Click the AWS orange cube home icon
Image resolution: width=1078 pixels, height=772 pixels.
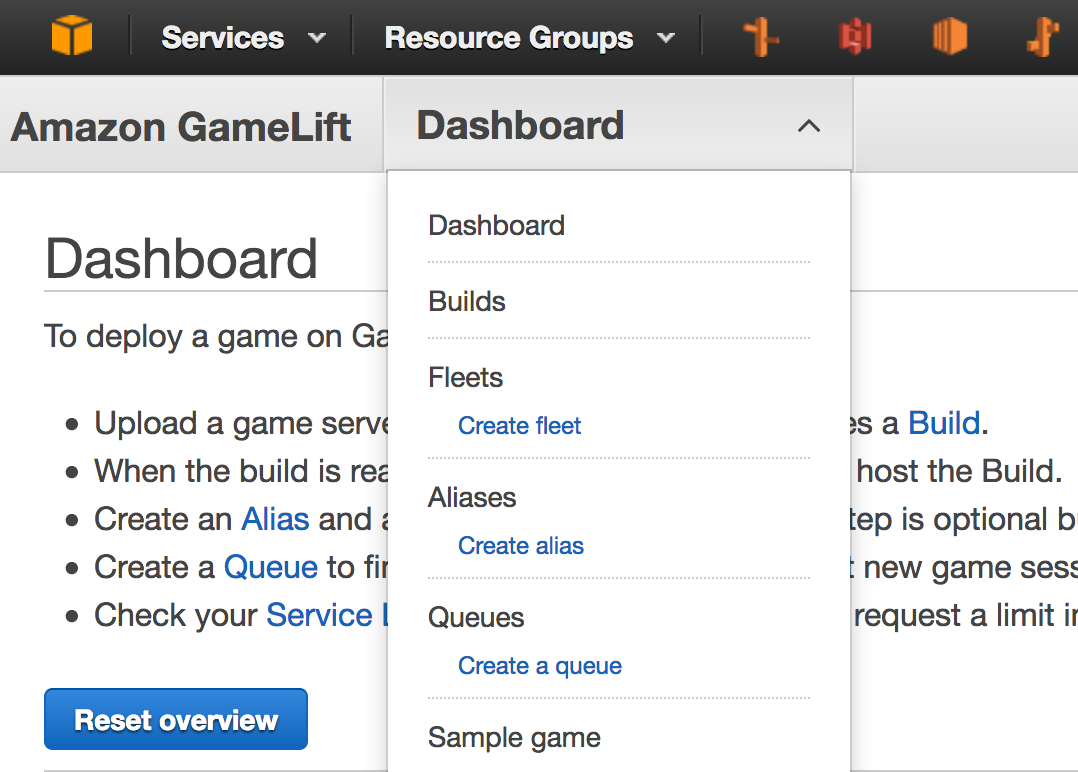[x=72, y=36]
